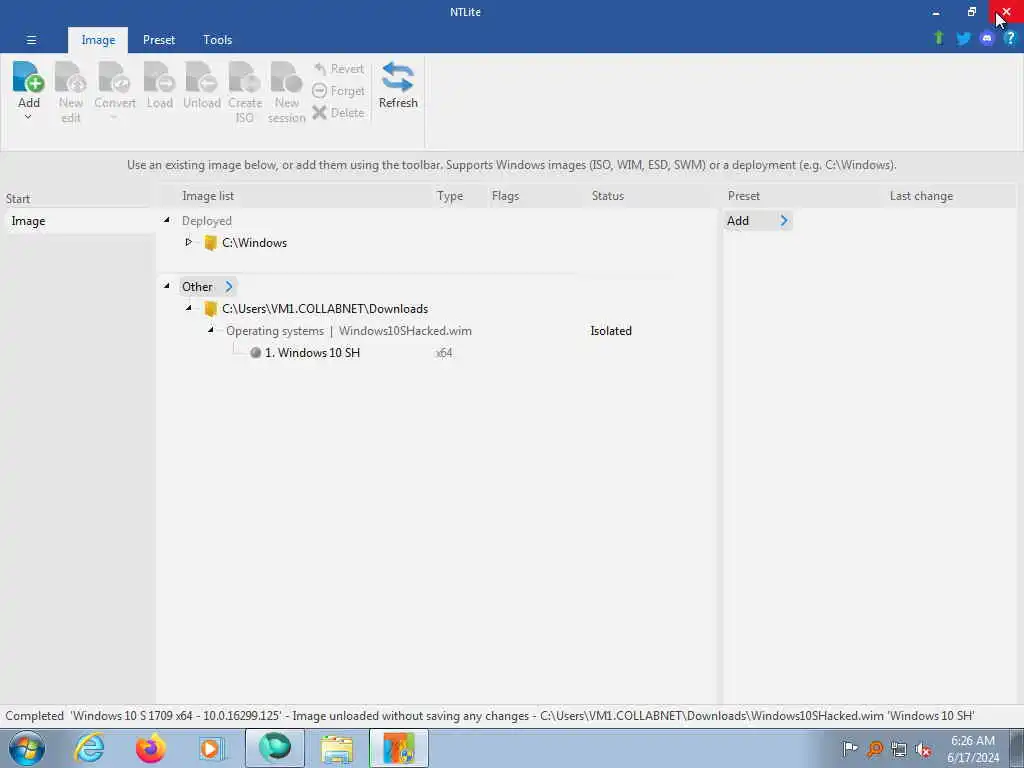
Task: Launch Internet Explorer from the taskbar
Action: 89,748
